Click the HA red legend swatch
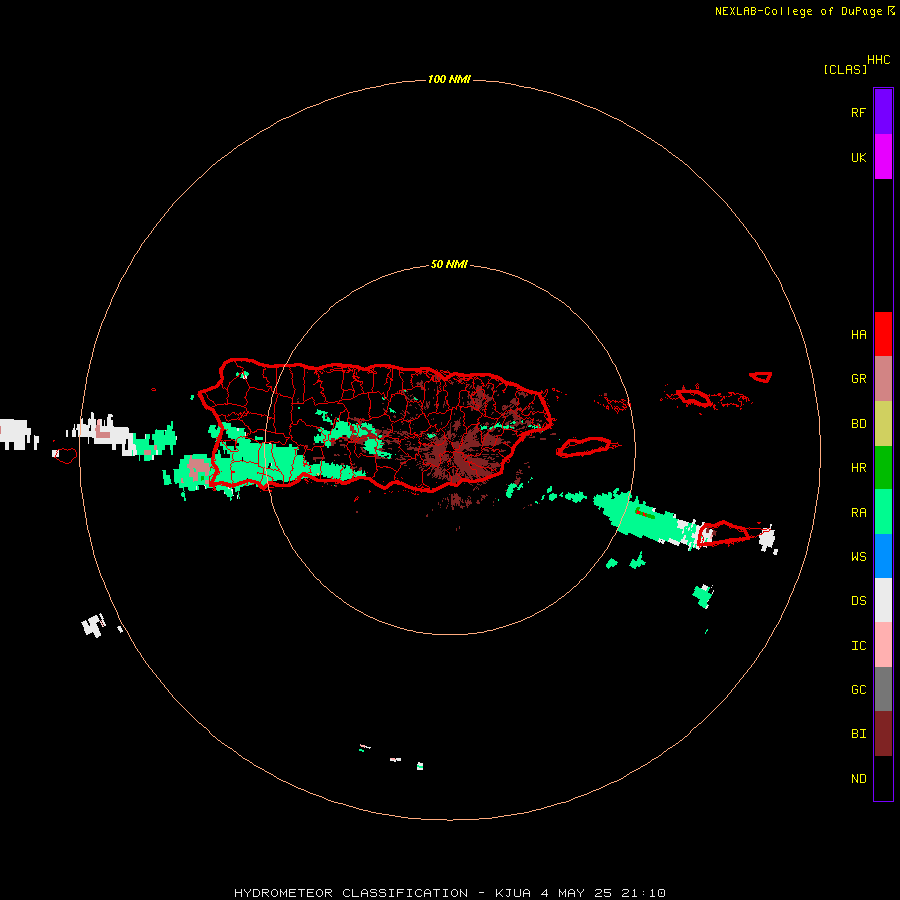Screen dimensions: 900x900 [883, 334]
